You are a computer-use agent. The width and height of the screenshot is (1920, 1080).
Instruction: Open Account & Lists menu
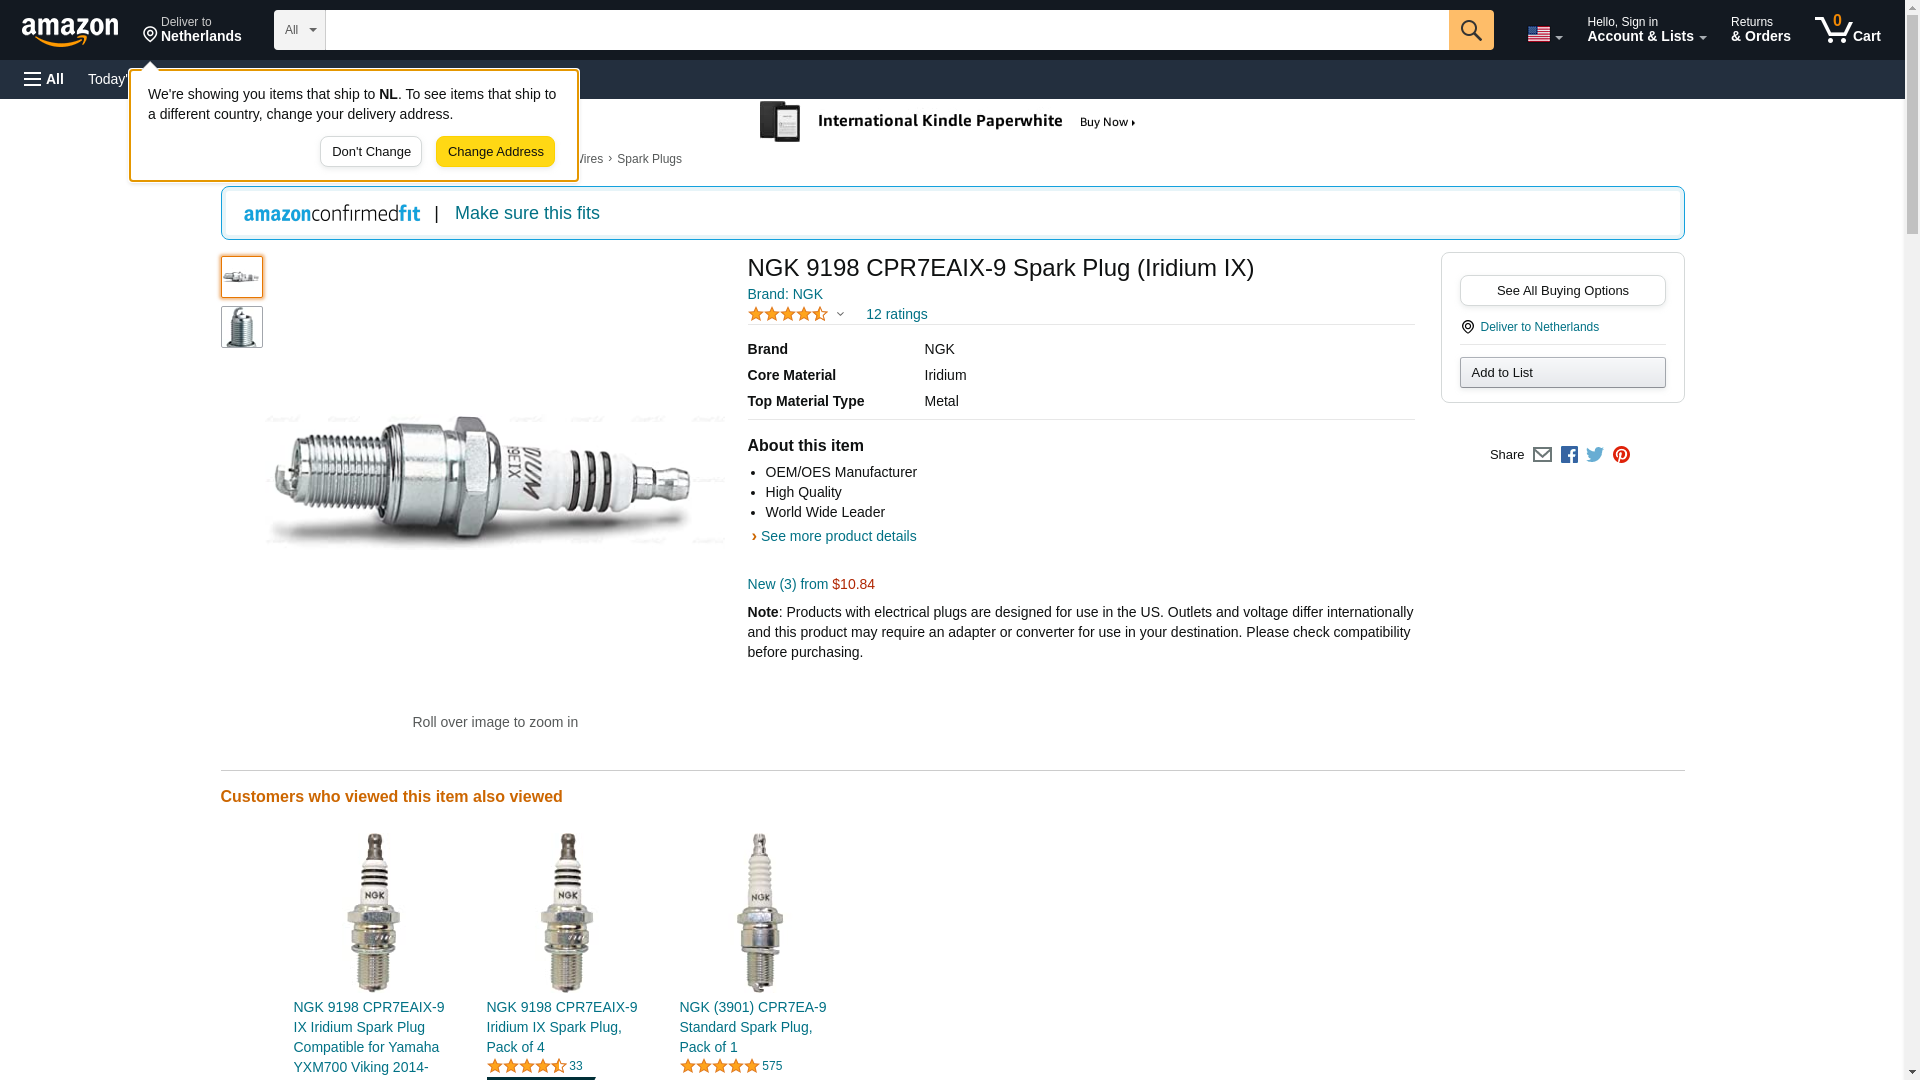1646,30
